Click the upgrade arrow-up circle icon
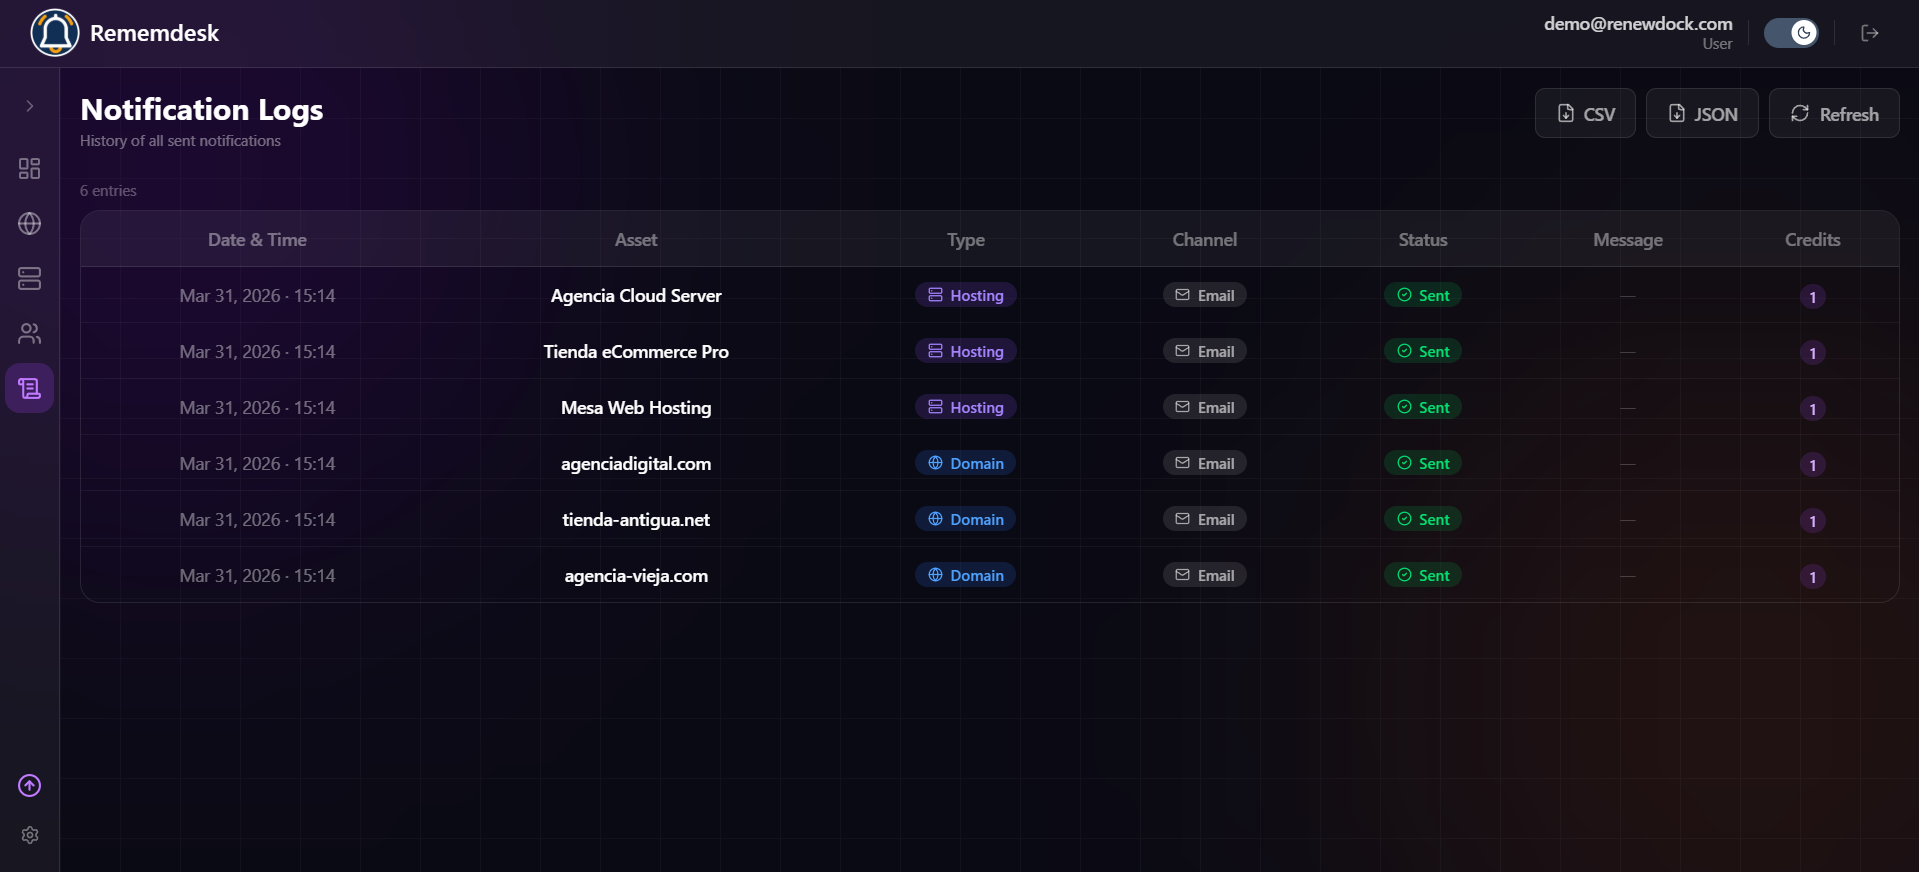 [30, 786]
